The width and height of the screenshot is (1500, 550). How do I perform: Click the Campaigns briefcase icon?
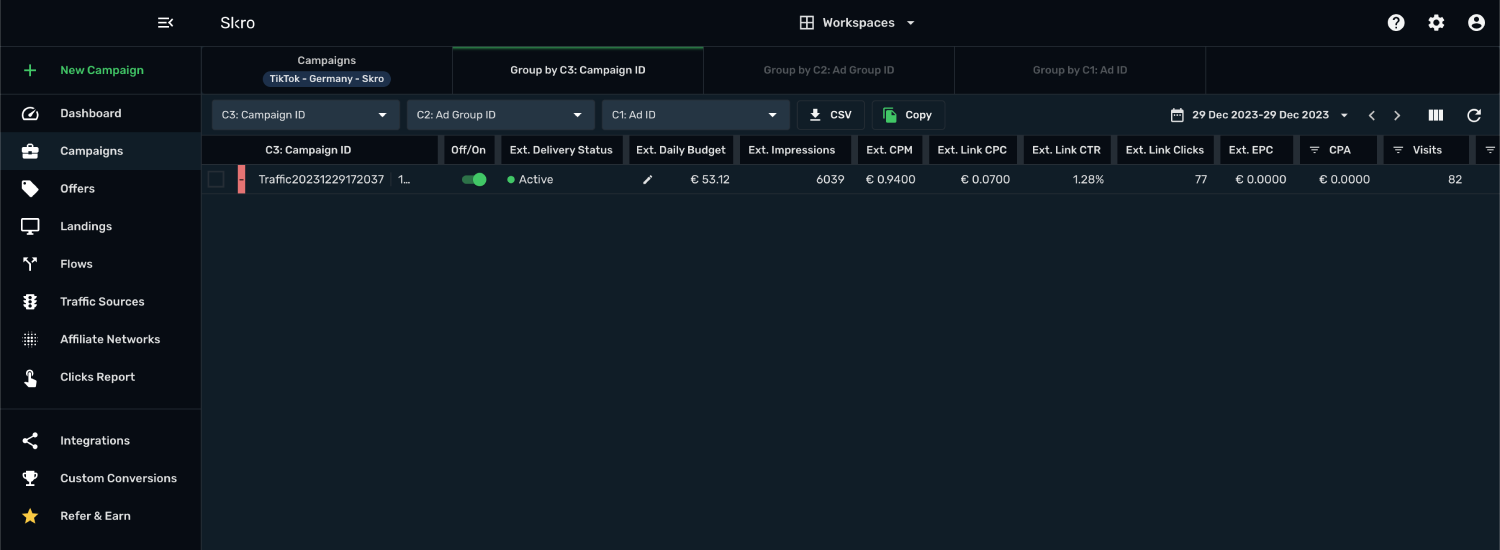30,151
